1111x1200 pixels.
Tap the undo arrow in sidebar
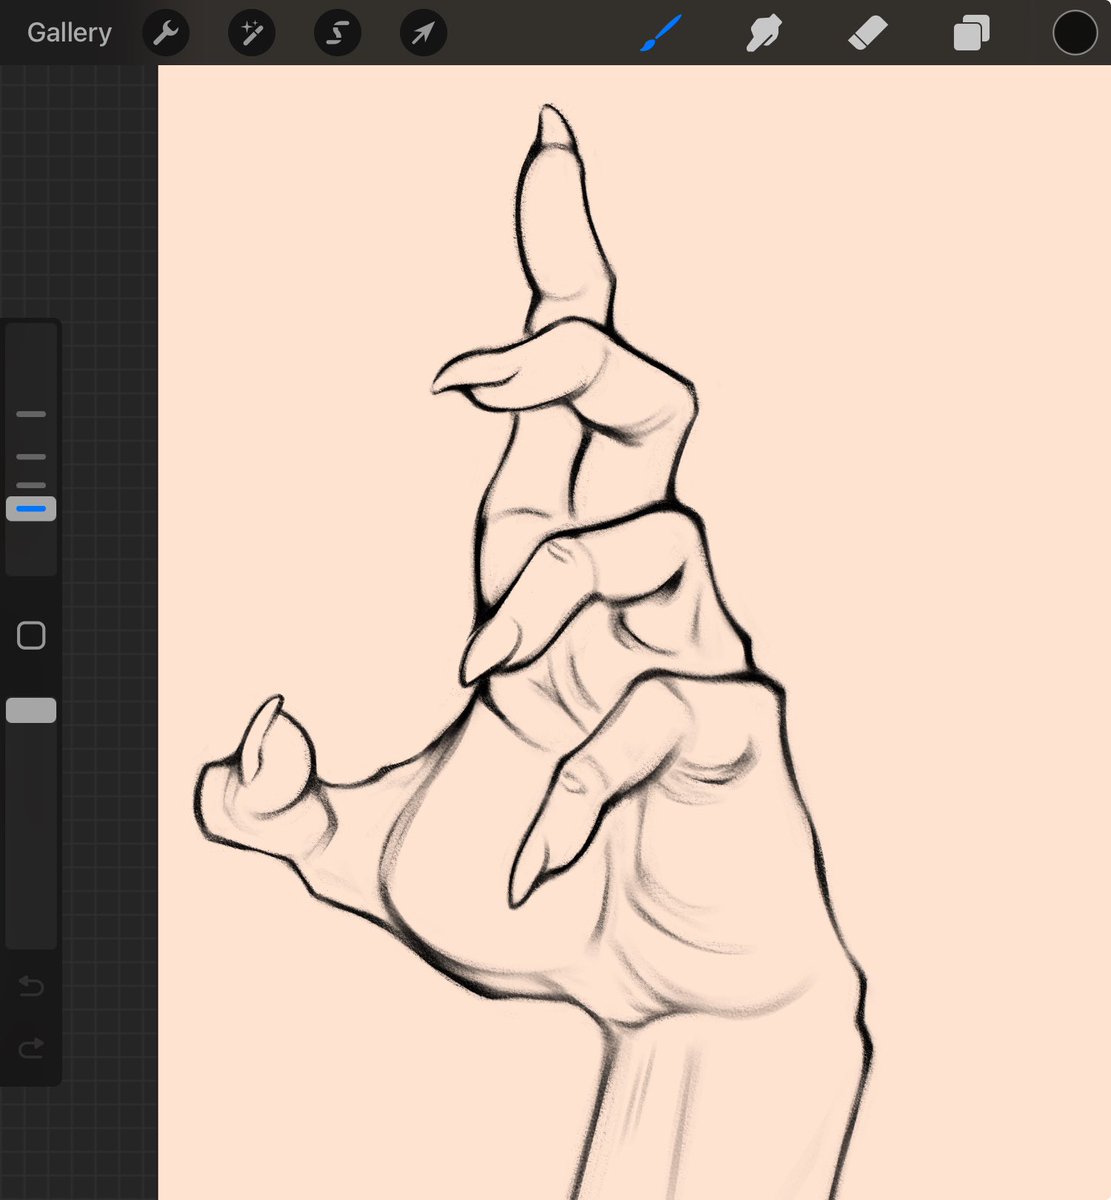31,987
